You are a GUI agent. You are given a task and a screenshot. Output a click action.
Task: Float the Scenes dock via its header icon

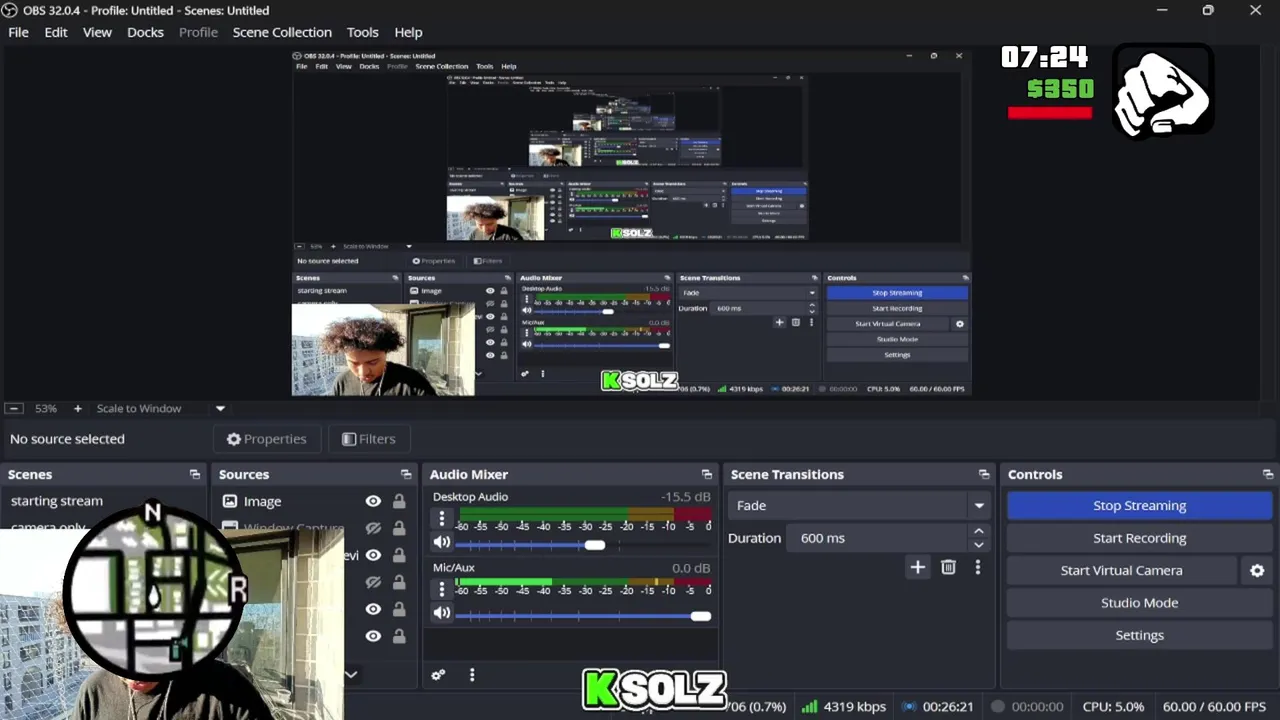click(x=194, y=474)
